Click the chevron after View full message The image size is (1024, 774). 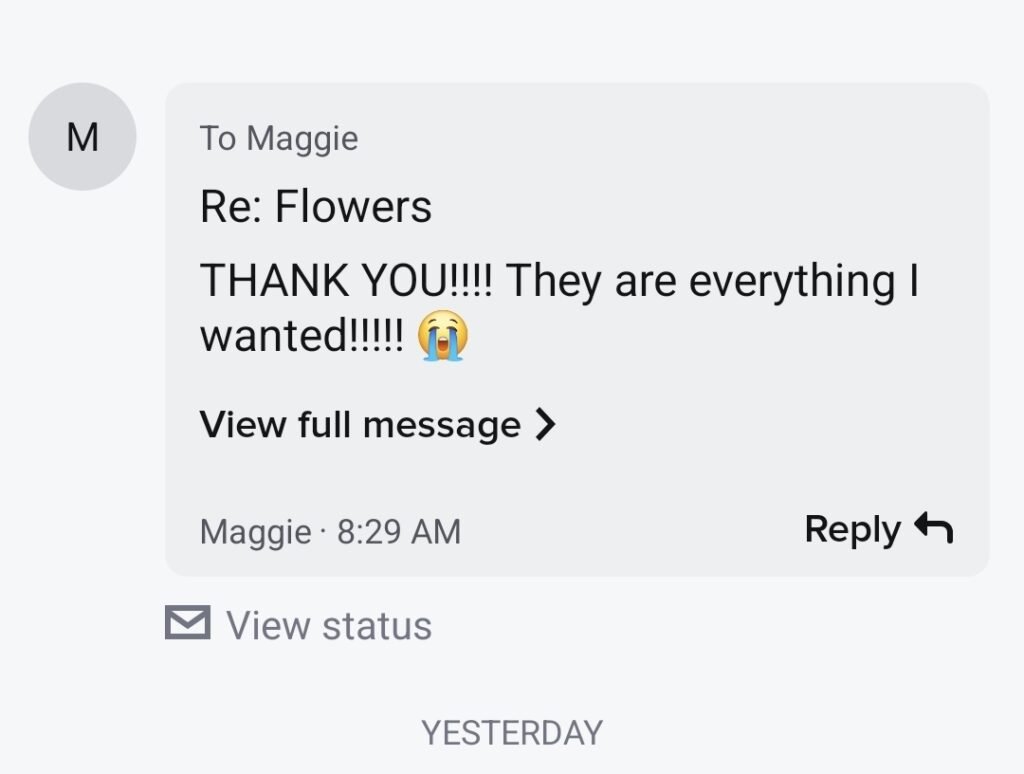coord(545,425)
